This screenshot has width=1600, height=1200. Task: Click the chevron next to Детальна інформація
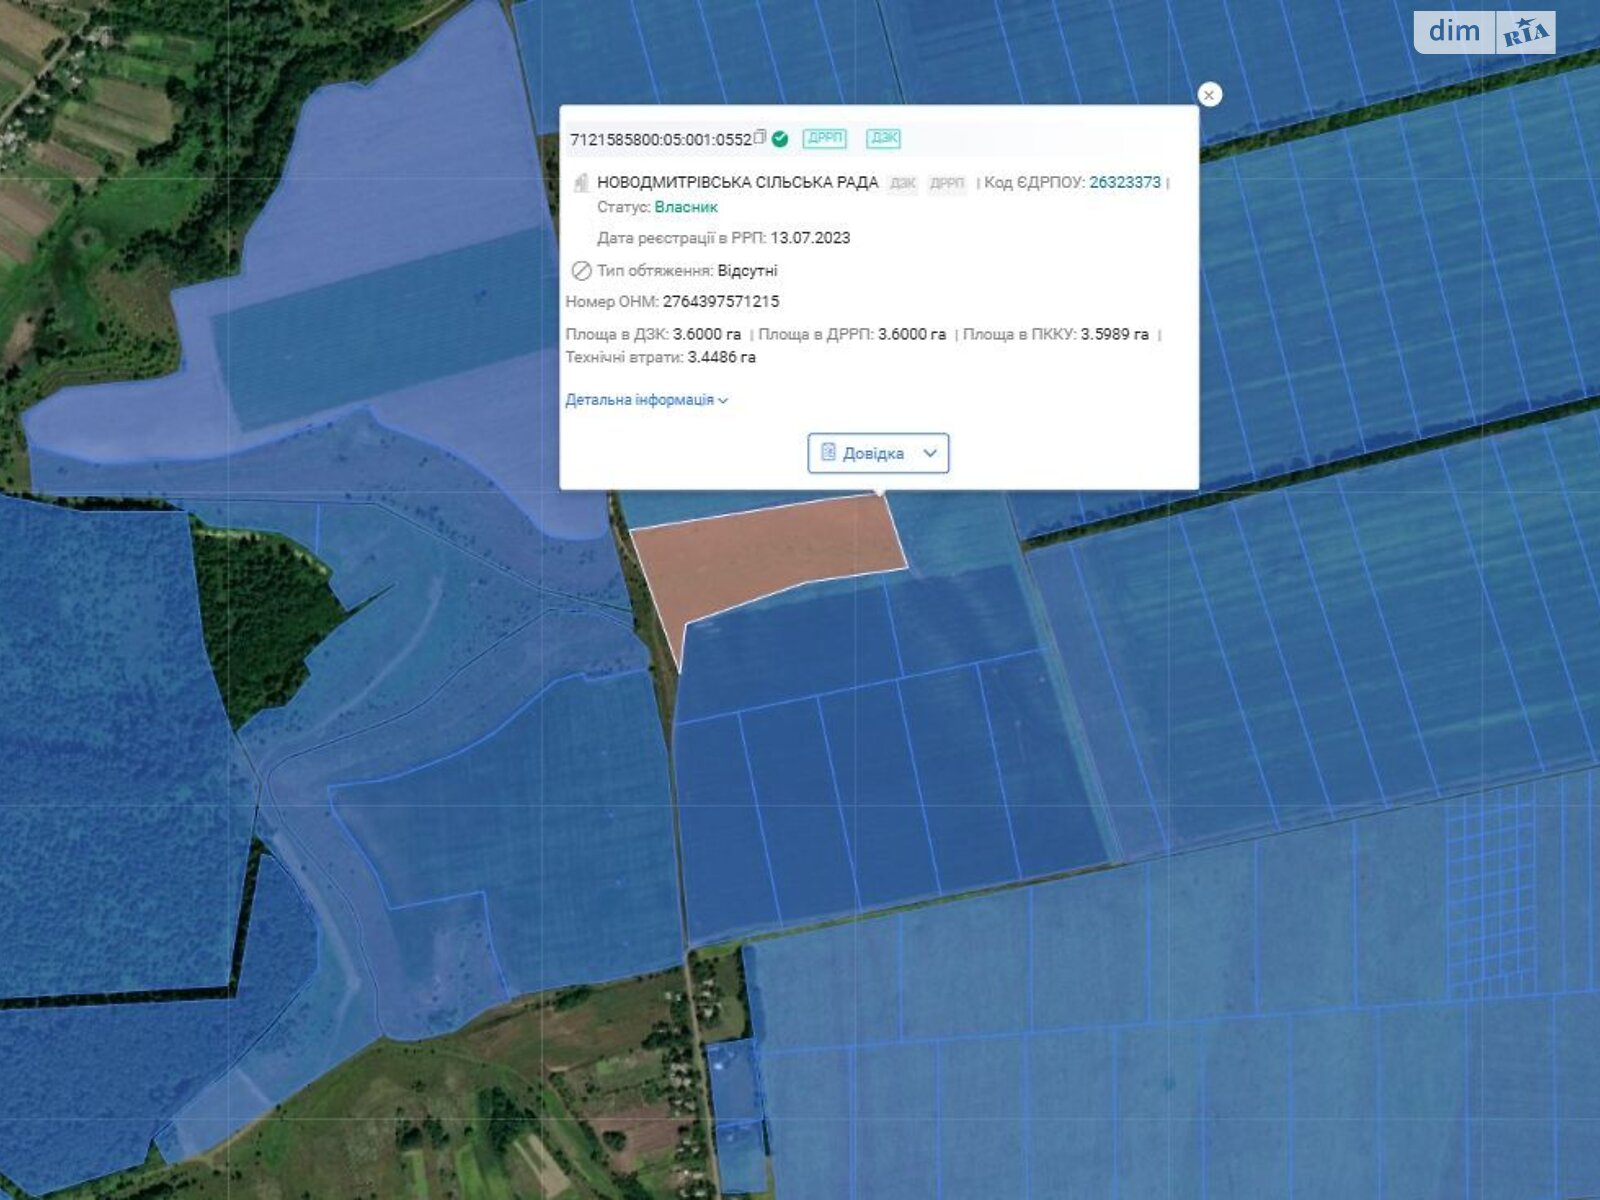[x=723, y=401]
